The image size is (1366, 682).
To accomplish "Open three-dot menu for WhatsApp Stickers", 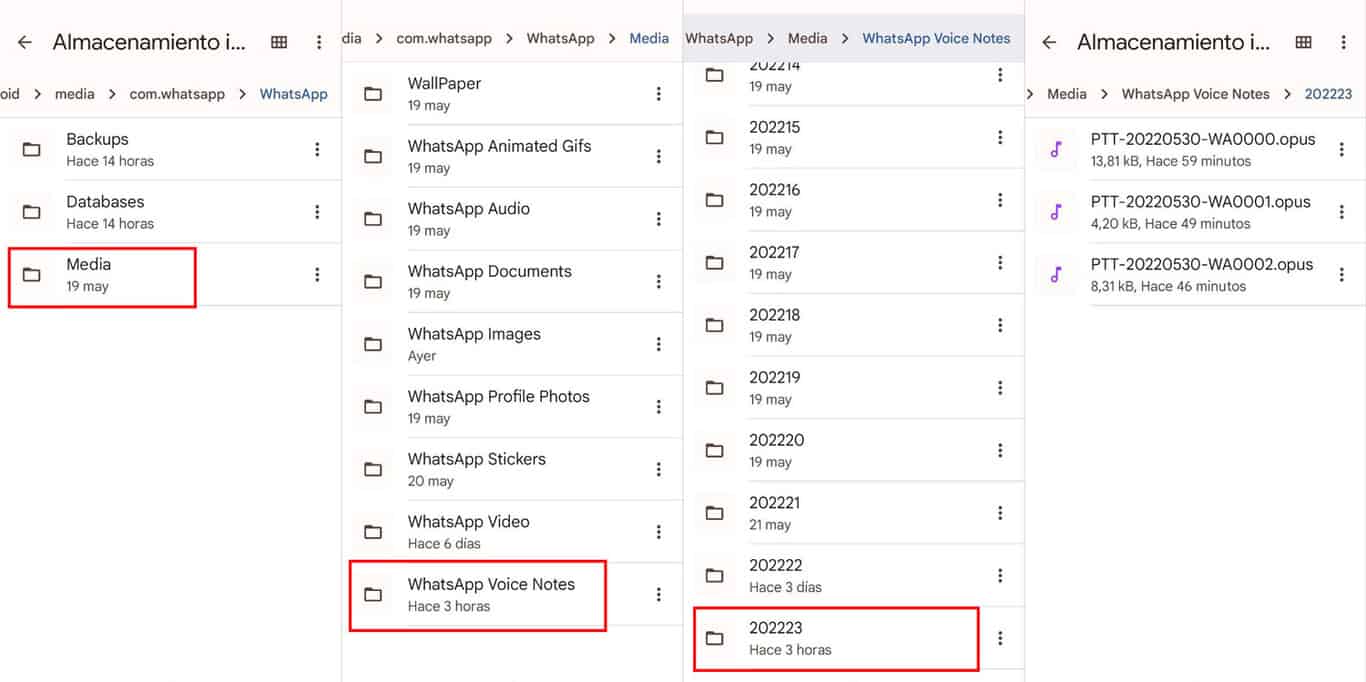I will pos(658,469).
